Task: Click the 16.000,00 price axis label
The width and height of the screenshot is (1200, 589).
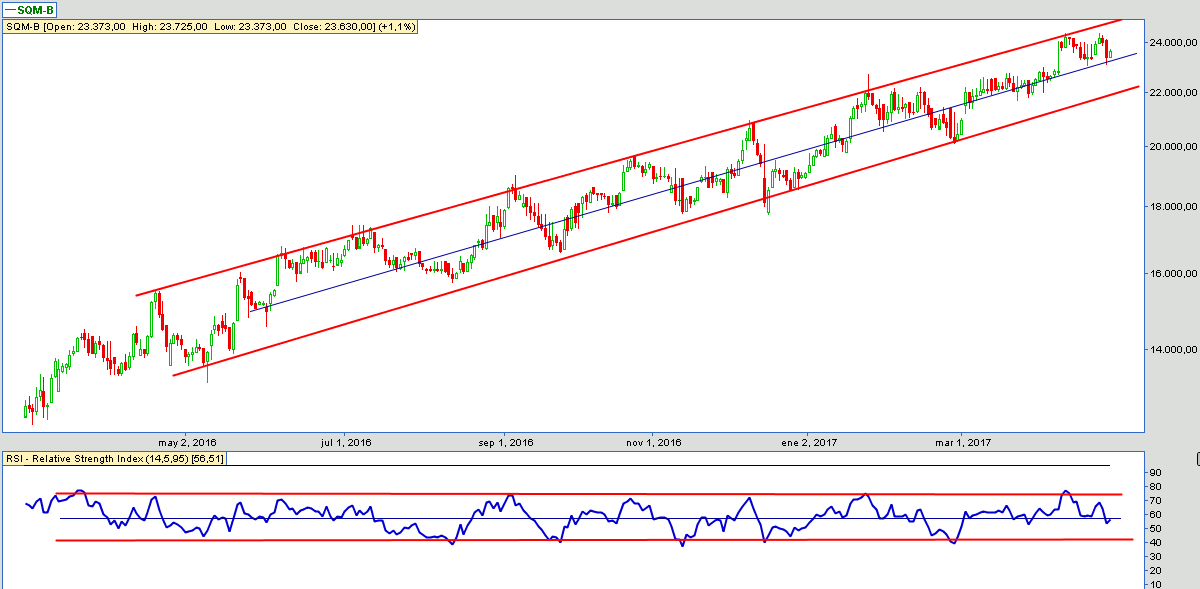Action: pos(1174,273)
